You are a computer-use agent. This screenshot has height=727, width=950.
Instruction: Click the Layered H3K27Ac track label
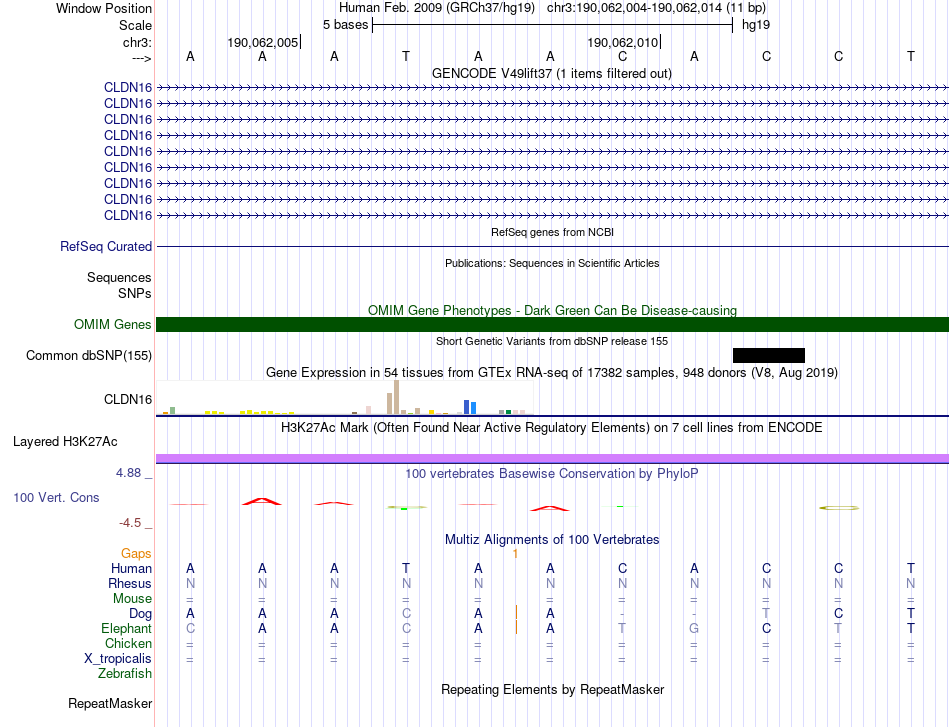[65, 442]
